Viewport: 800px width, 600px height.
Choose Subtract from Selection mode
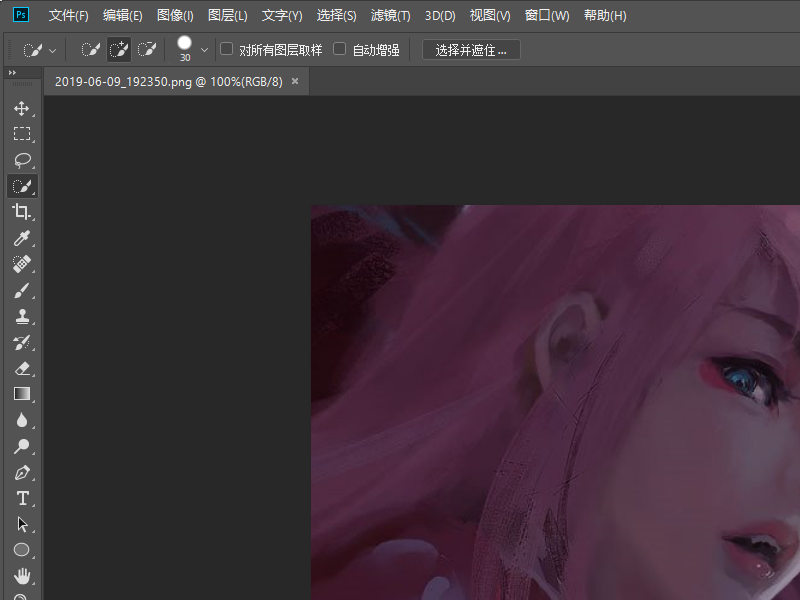(x=147, y=49)
